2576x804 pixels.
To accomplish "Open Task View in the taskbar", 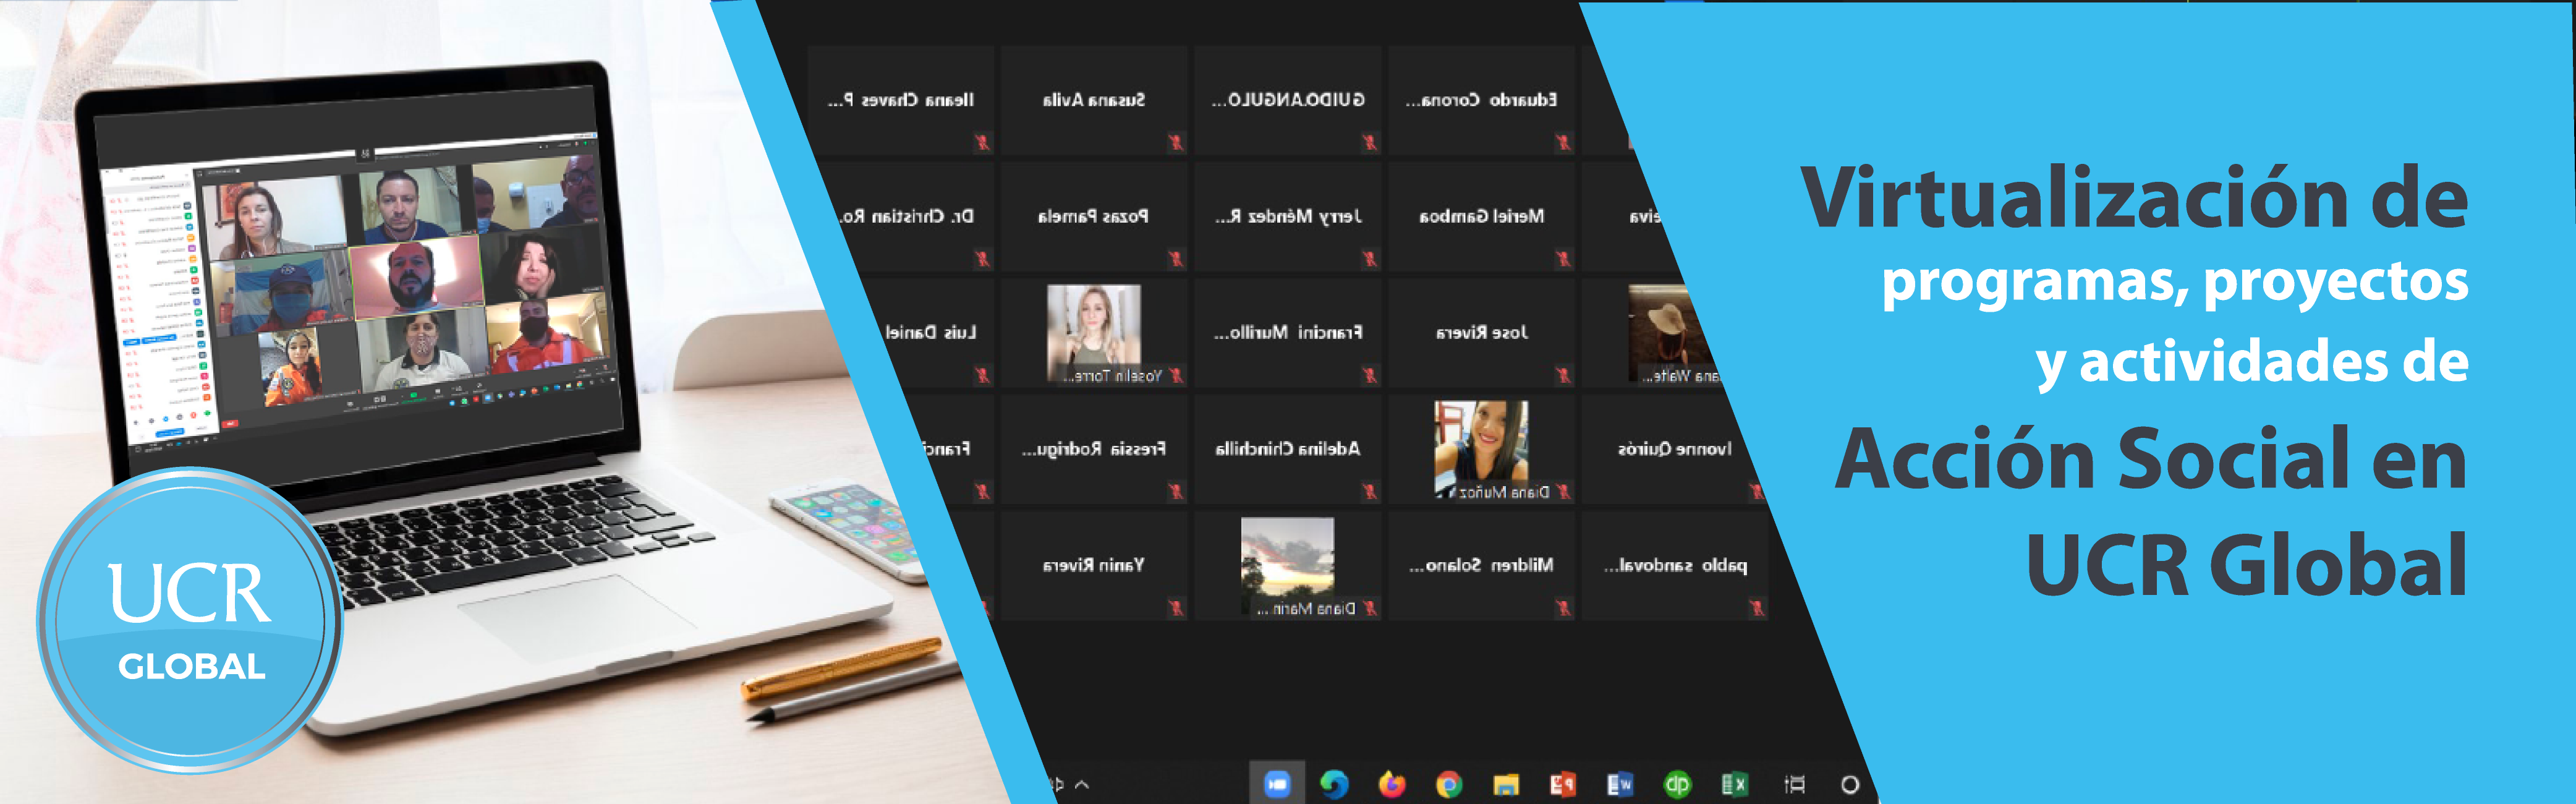I will (x=1795, y=785).
